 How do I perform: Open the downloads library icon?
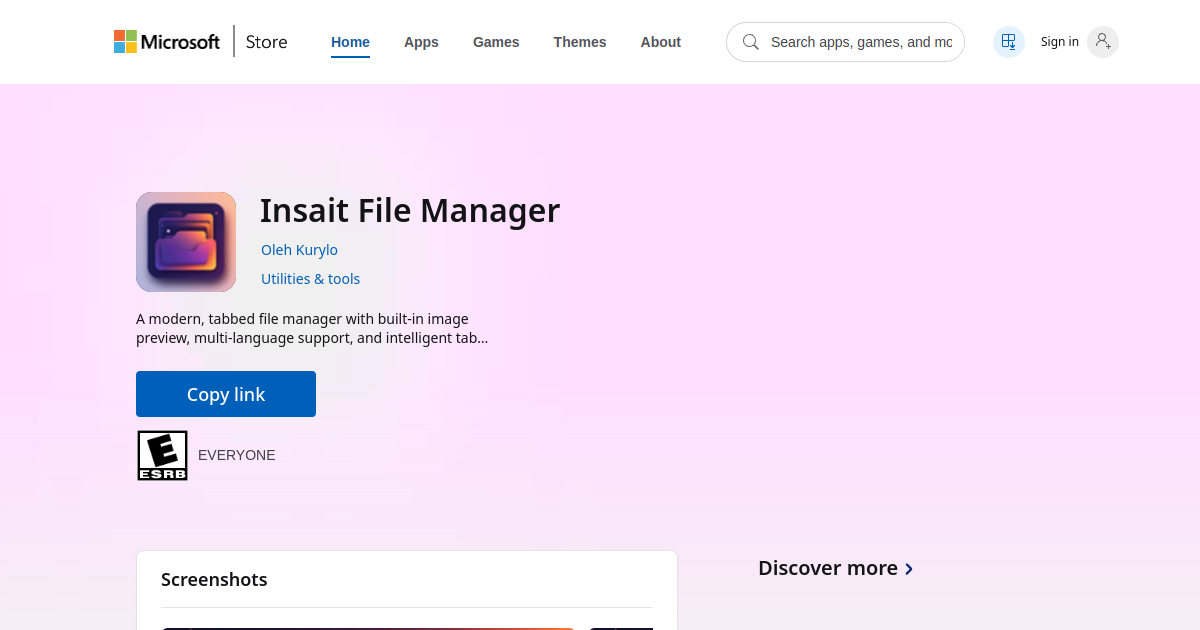pos(1009,42)
